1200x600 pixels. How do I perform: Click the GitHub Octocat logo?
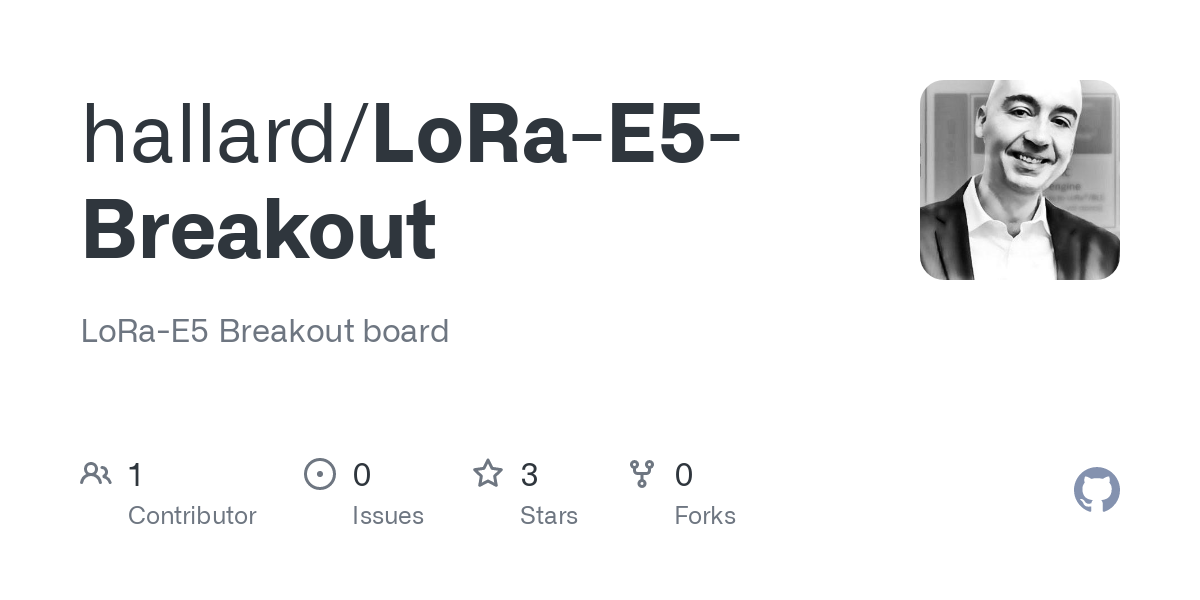[x=1097, y=490]
